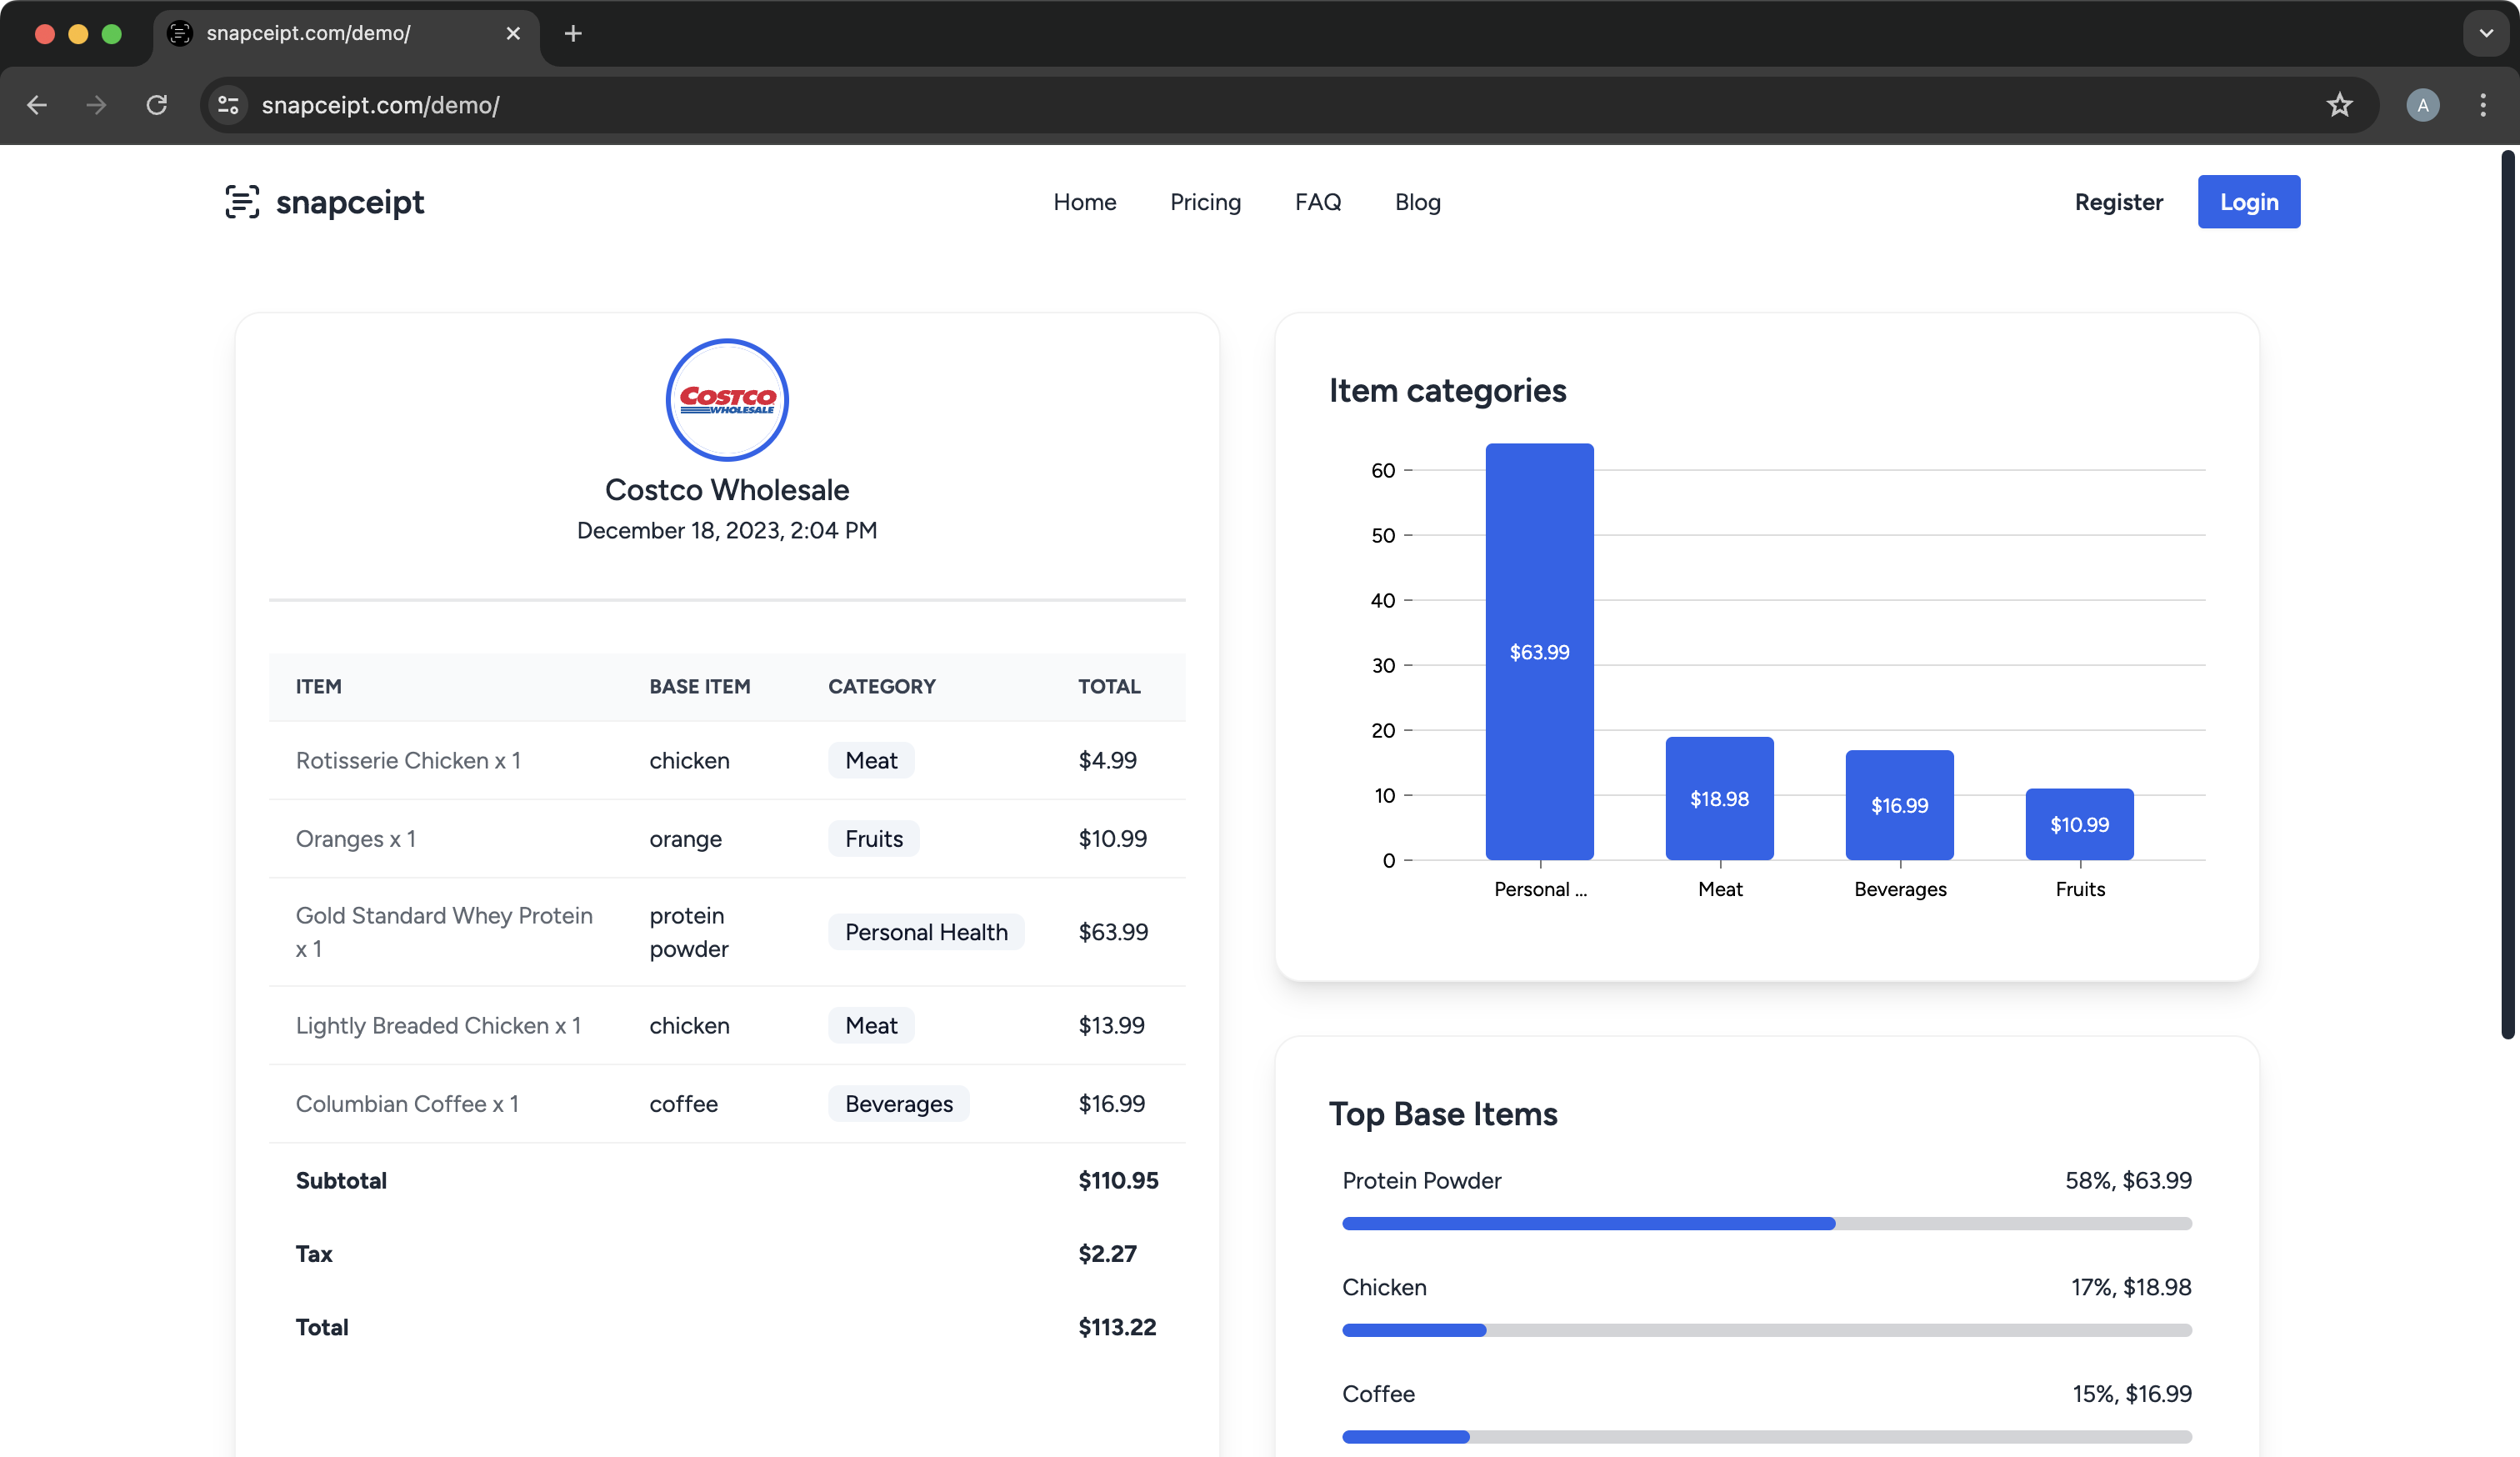This screenshot has height=1457, width=2520.
Task: Reload the page with refresh icon
Action: [x=157, y=105]
